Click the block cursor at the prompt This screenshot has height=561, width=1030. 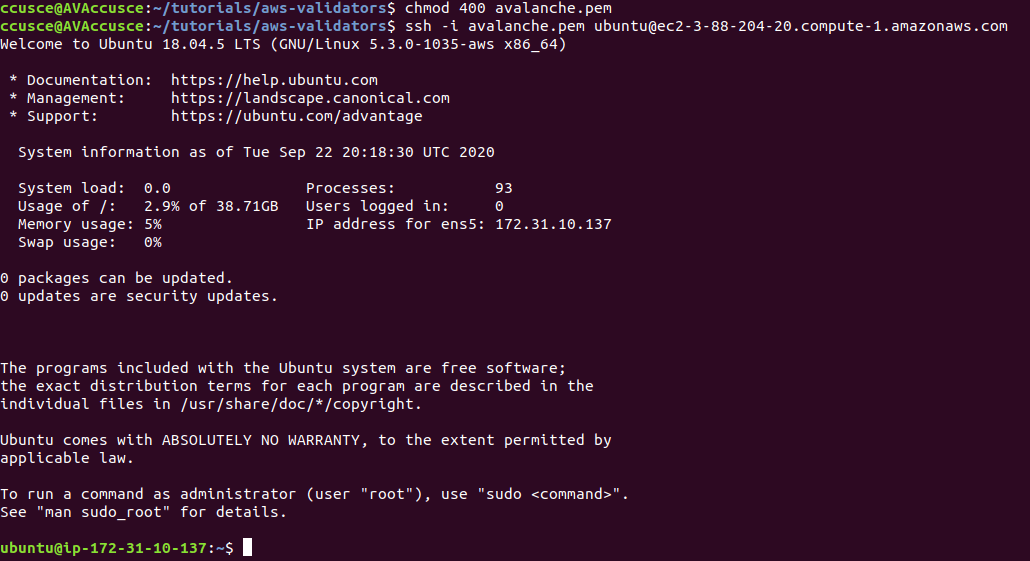click(x=247, y=548)
